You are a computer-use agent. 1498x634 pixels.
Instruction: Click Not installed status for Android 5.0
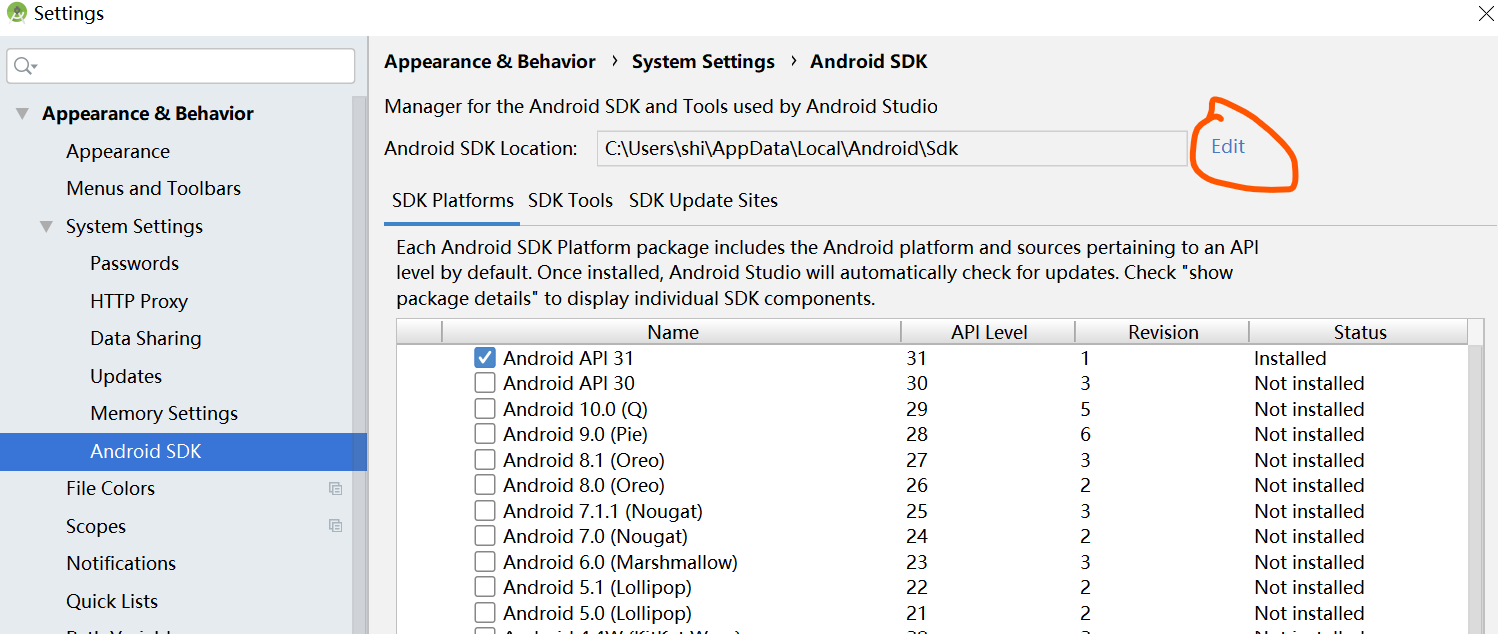(1309, 613)
